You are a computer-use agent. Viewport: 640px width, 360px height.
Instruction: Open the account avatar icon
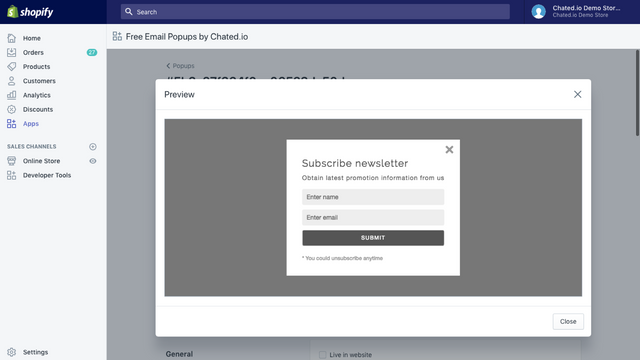538,11
